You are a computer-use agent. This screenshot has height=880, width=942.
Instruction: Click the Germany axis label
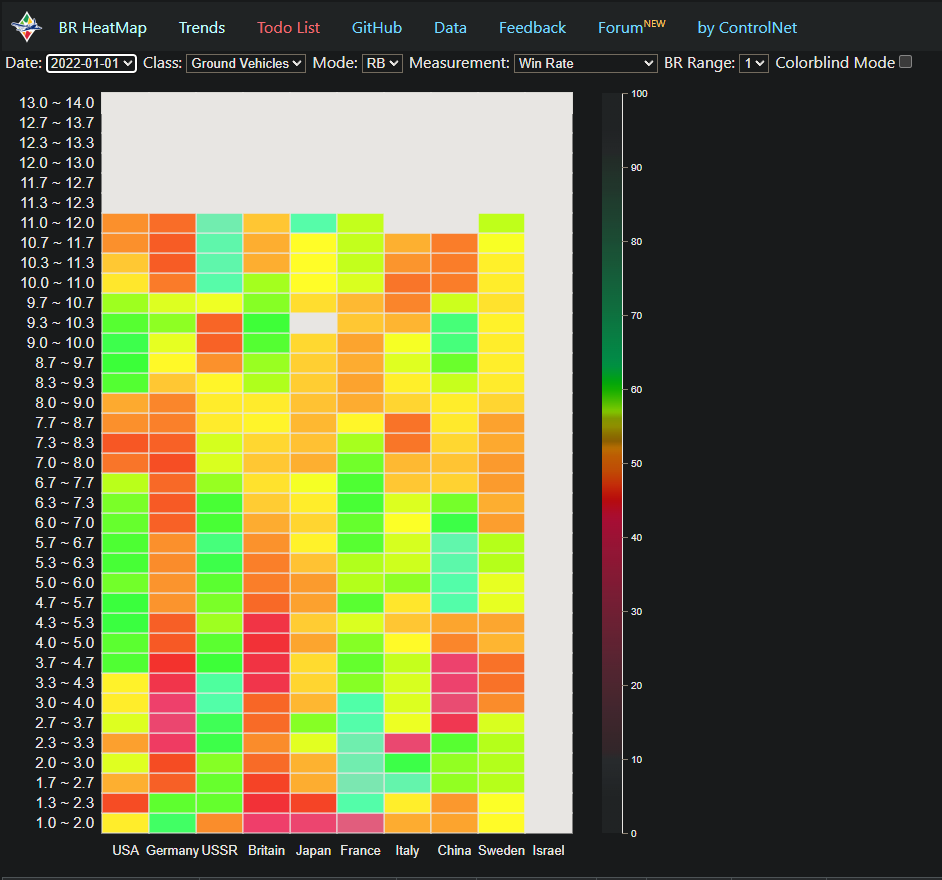point(172,851)
